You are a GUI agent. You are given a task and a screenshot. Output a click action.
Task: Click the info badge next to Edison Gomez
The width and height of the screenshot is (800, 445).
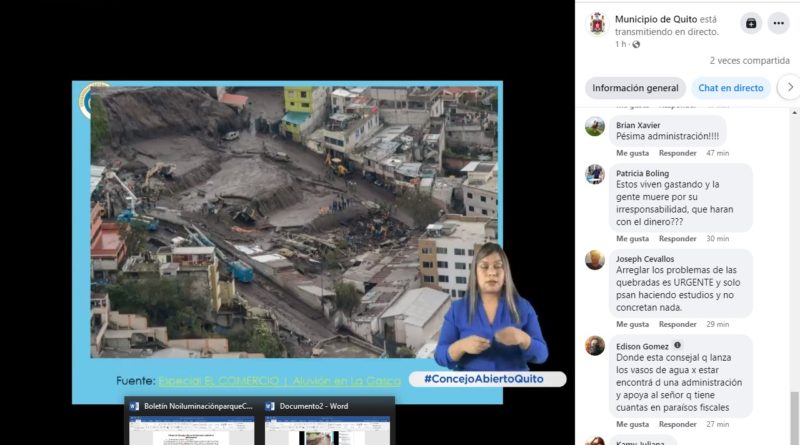(677, 345)
